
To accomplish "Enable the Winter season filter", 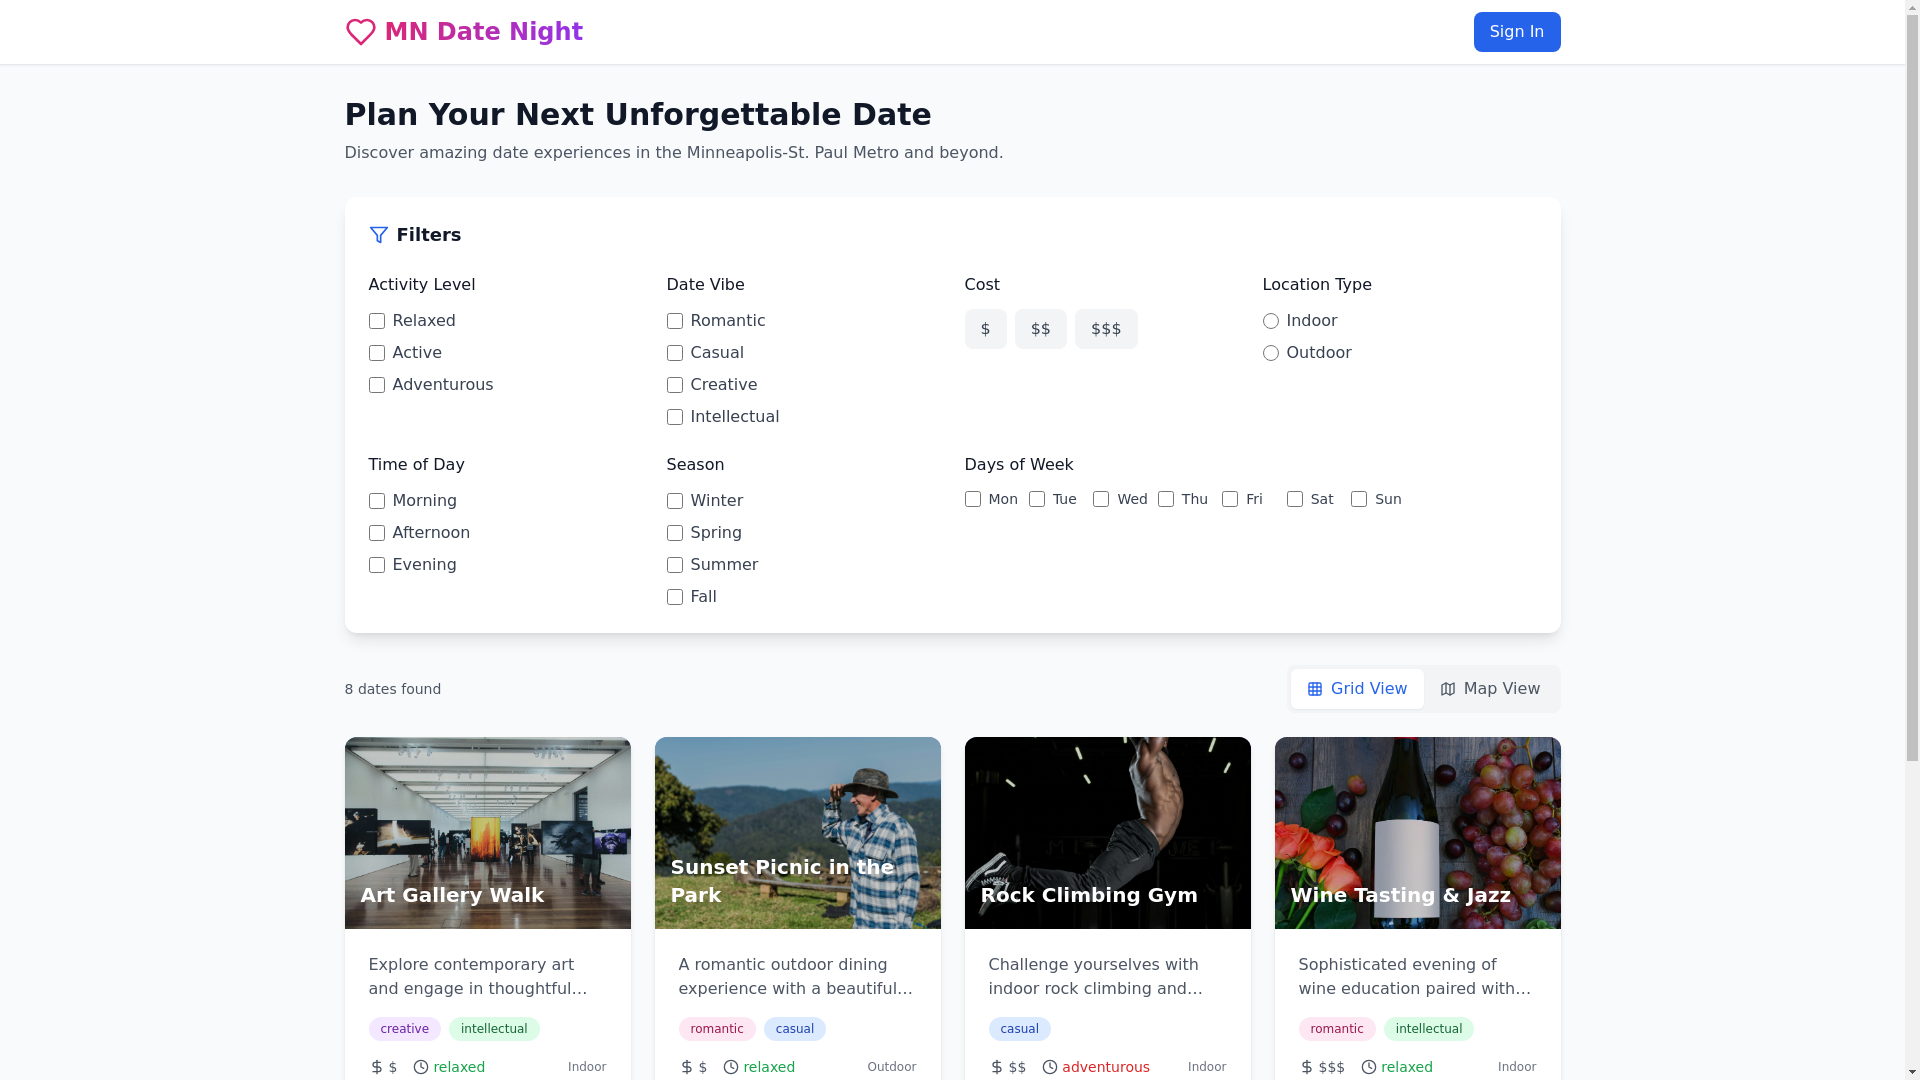I will pos(675,501).
